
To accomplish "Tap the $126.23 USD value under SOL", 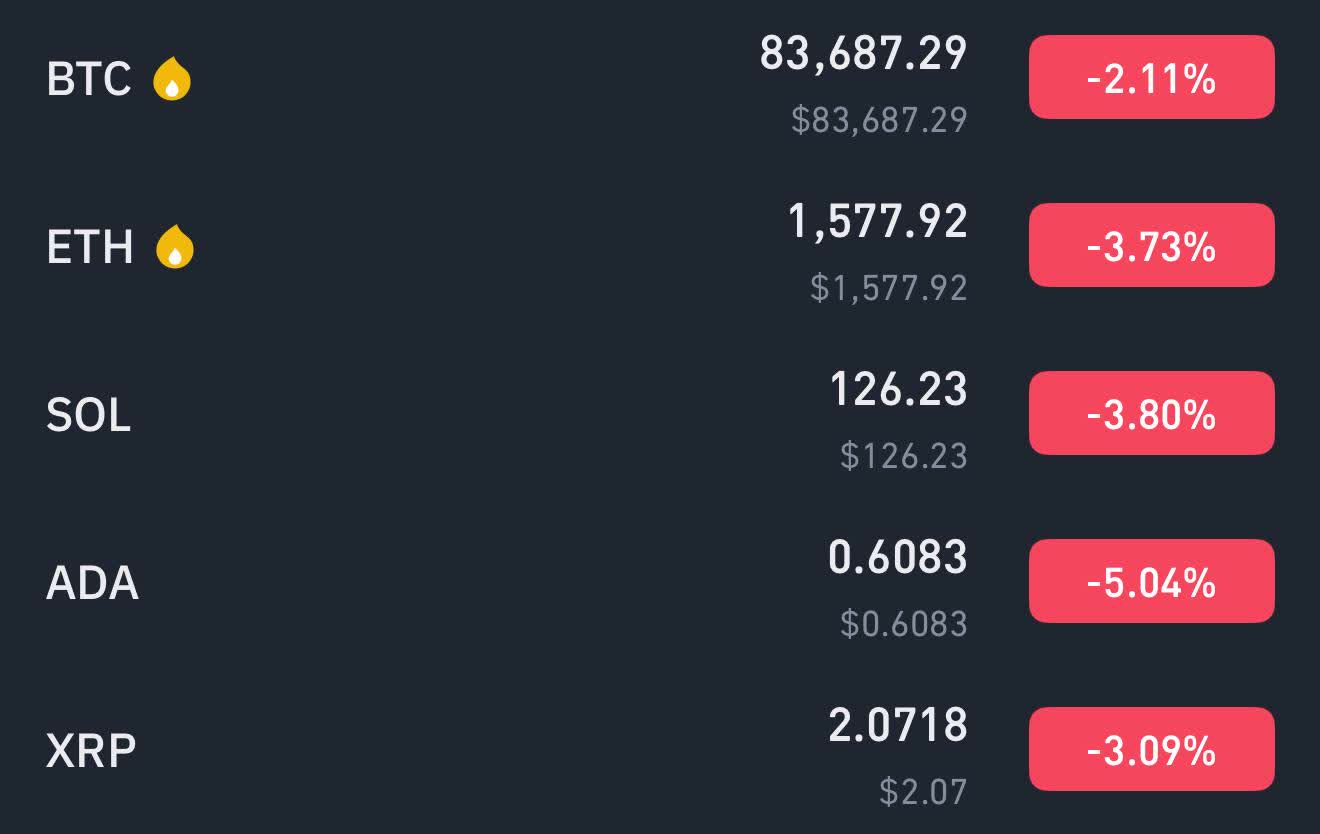I will (904, 456).
